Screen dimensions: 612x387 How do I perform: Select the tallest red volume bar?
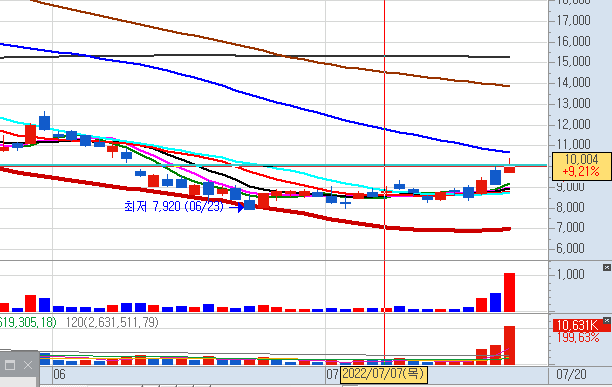pos(509,293)
